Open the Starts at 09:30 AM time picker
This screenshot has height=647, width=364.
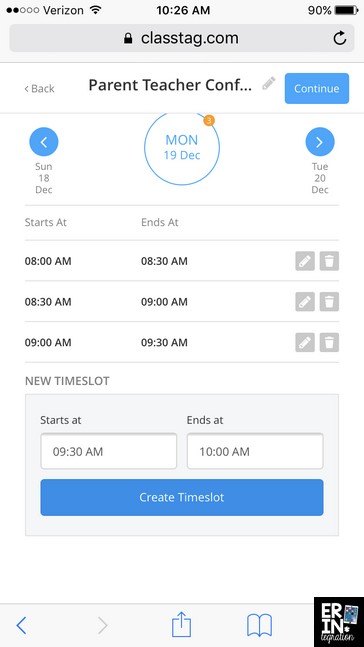(109, 451)
